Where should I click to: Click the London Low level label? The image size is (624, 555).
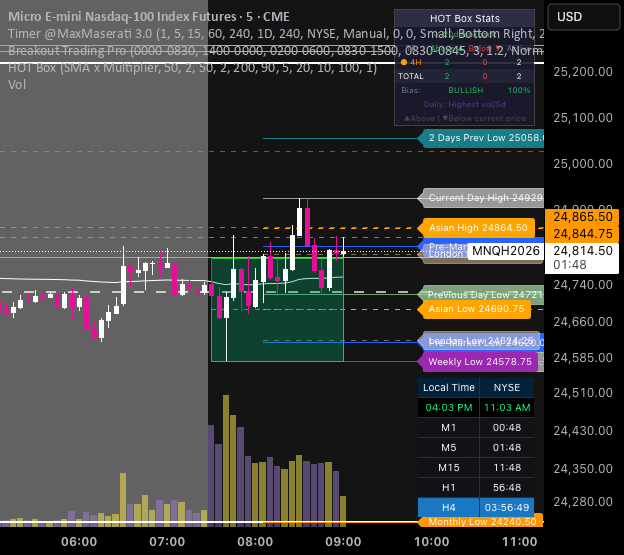pos(480,341)
